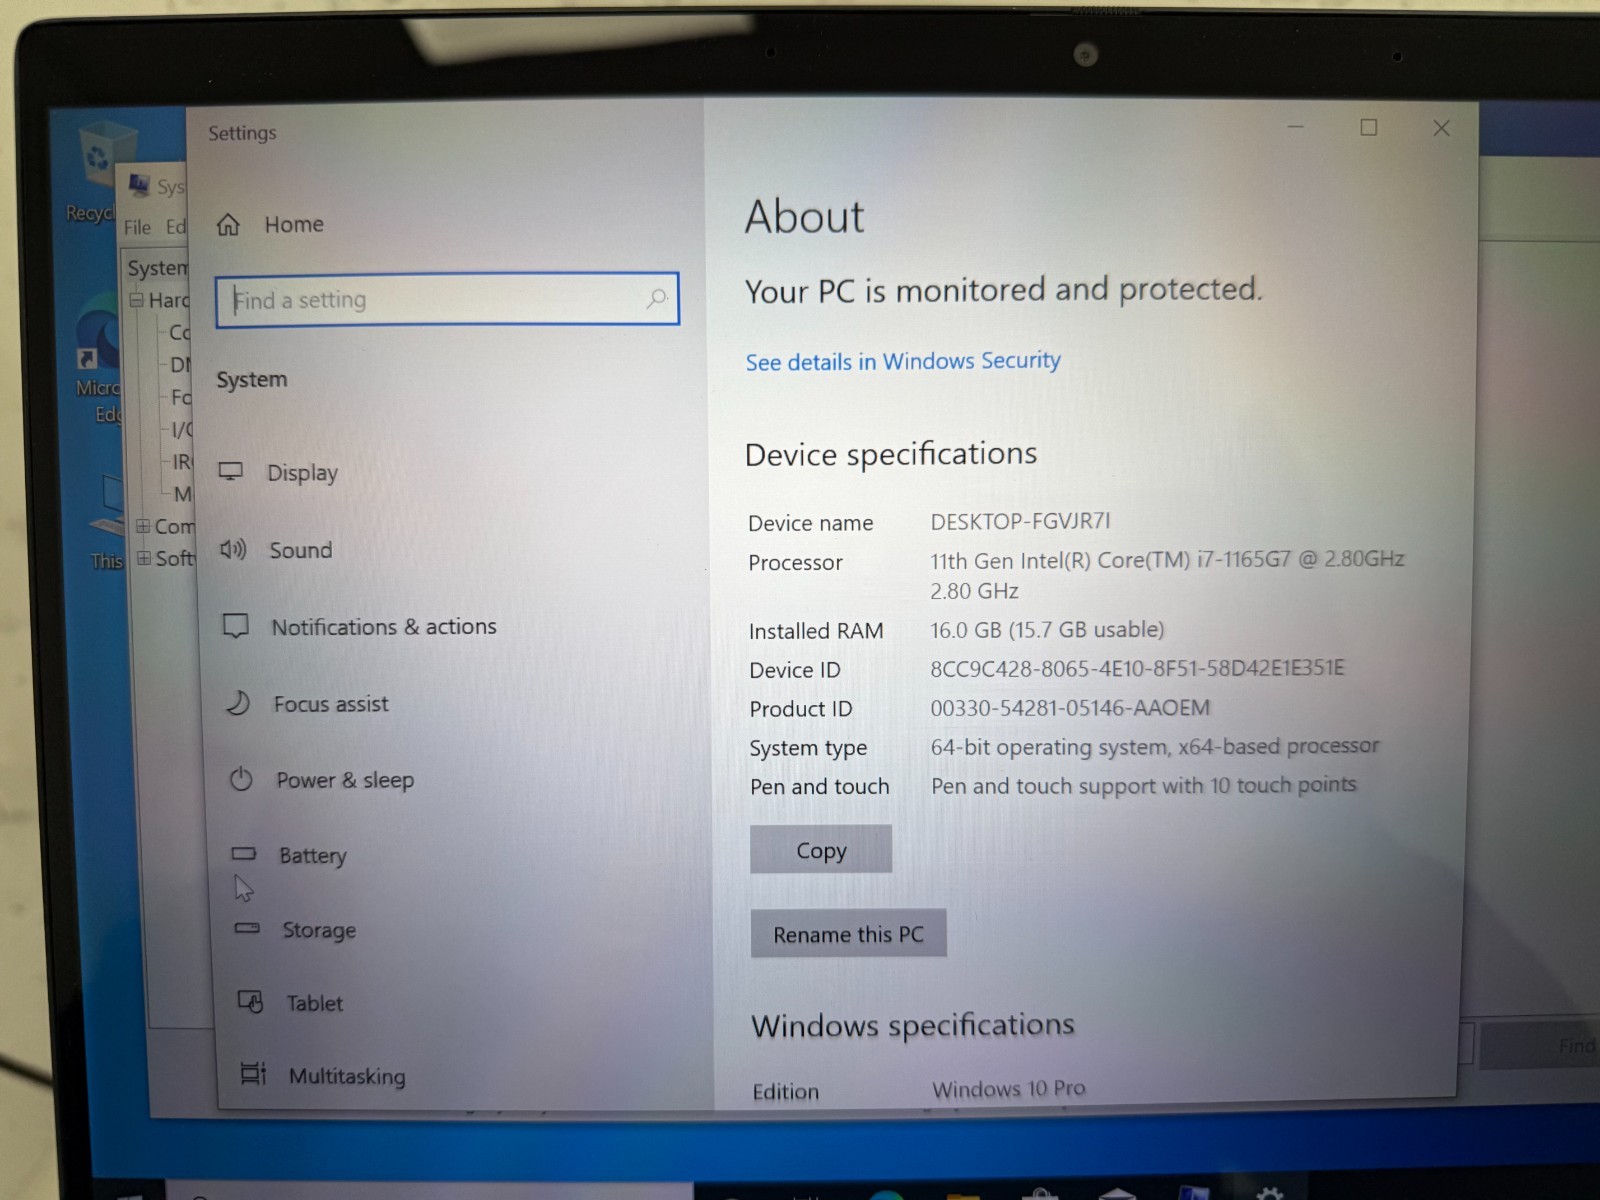Click the magnifier icon in the search box

click(657, 298)
